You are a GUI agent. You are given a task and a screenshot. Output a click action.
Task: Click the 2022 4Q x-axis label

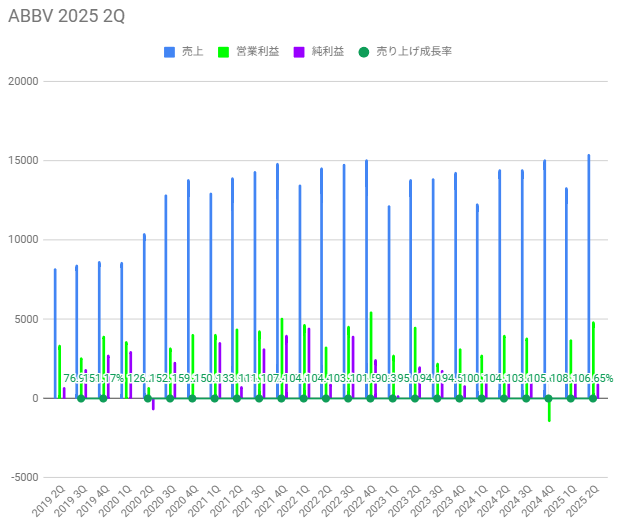tap(360, 501)
